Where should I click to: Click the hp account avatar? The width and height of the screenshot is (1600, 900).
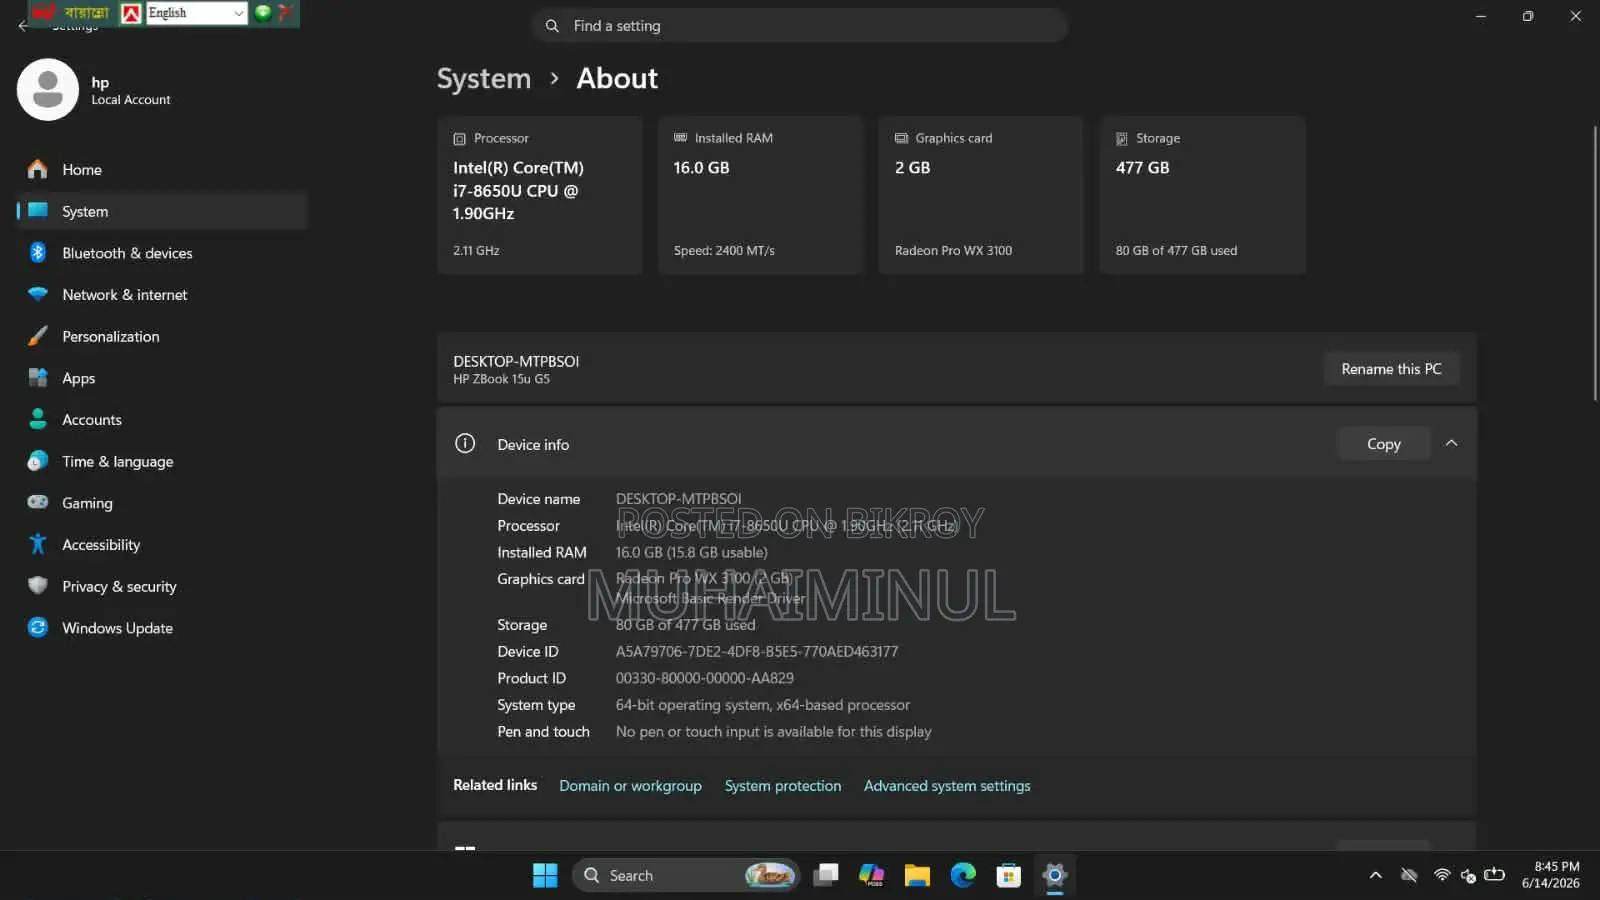[x=48, y=90]
